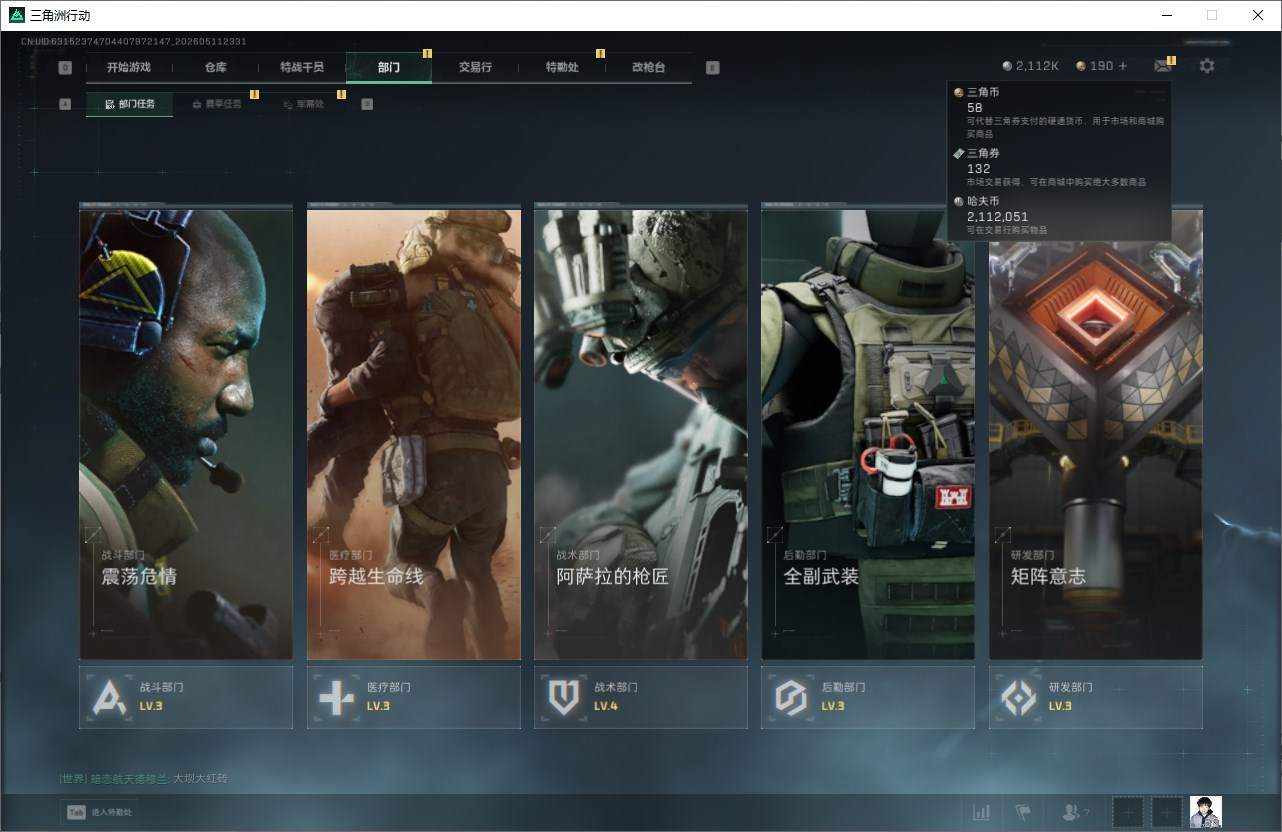Switch to the 交易行 tab

pos(475,67)
